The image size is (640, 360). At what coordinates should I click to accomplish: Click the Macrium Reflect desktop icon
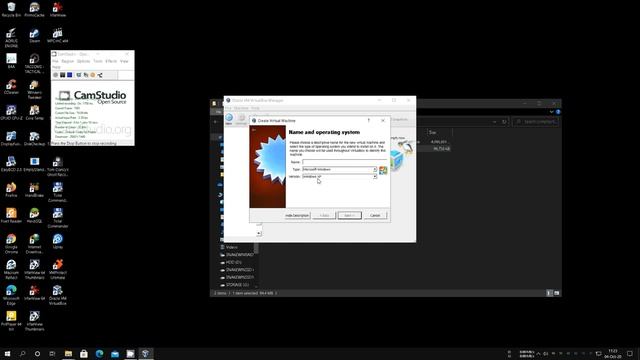pos(11,269)
